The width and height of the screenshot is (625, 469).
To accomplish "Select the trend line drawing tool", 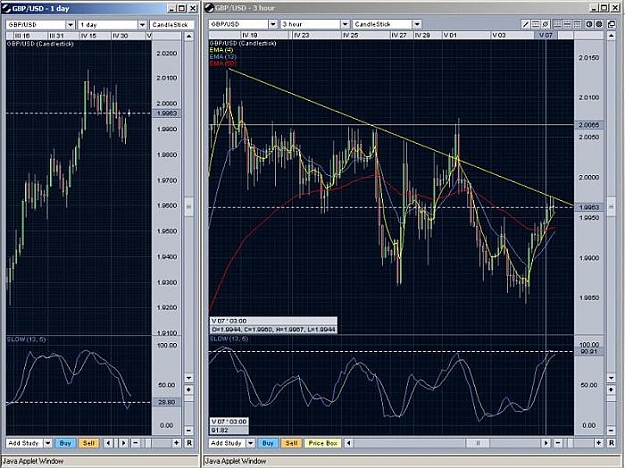I will [526, 25].
